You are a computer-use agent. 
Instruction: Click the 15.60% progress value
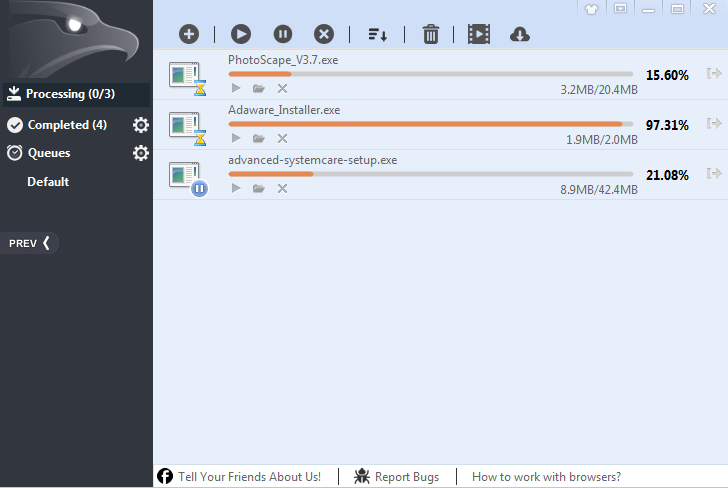[667, 75]
